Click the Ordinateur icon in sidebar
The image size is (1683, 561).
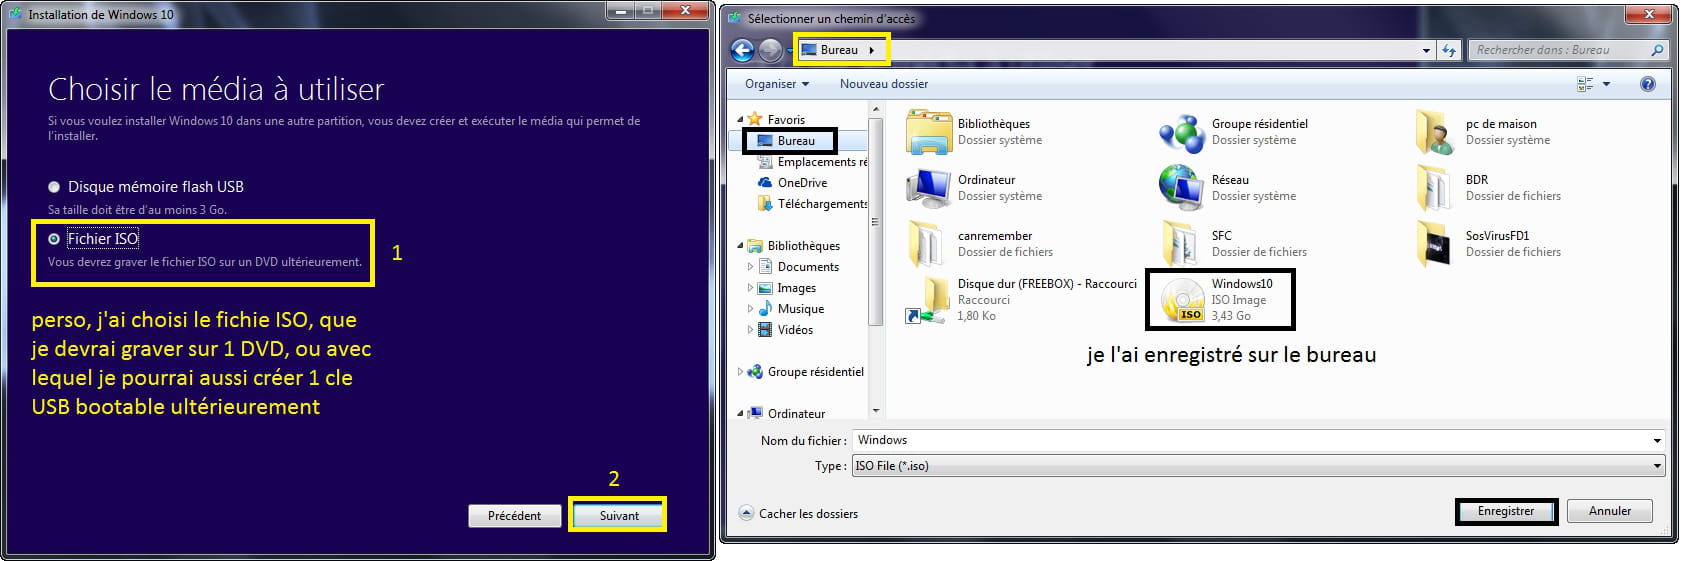756,413
